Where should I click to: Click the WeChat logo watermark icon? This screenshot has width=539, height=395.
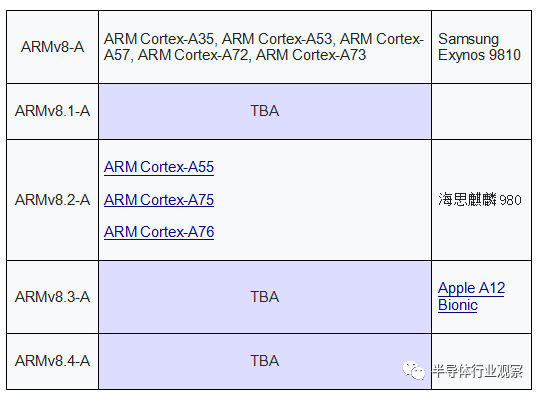click(414, 370)
